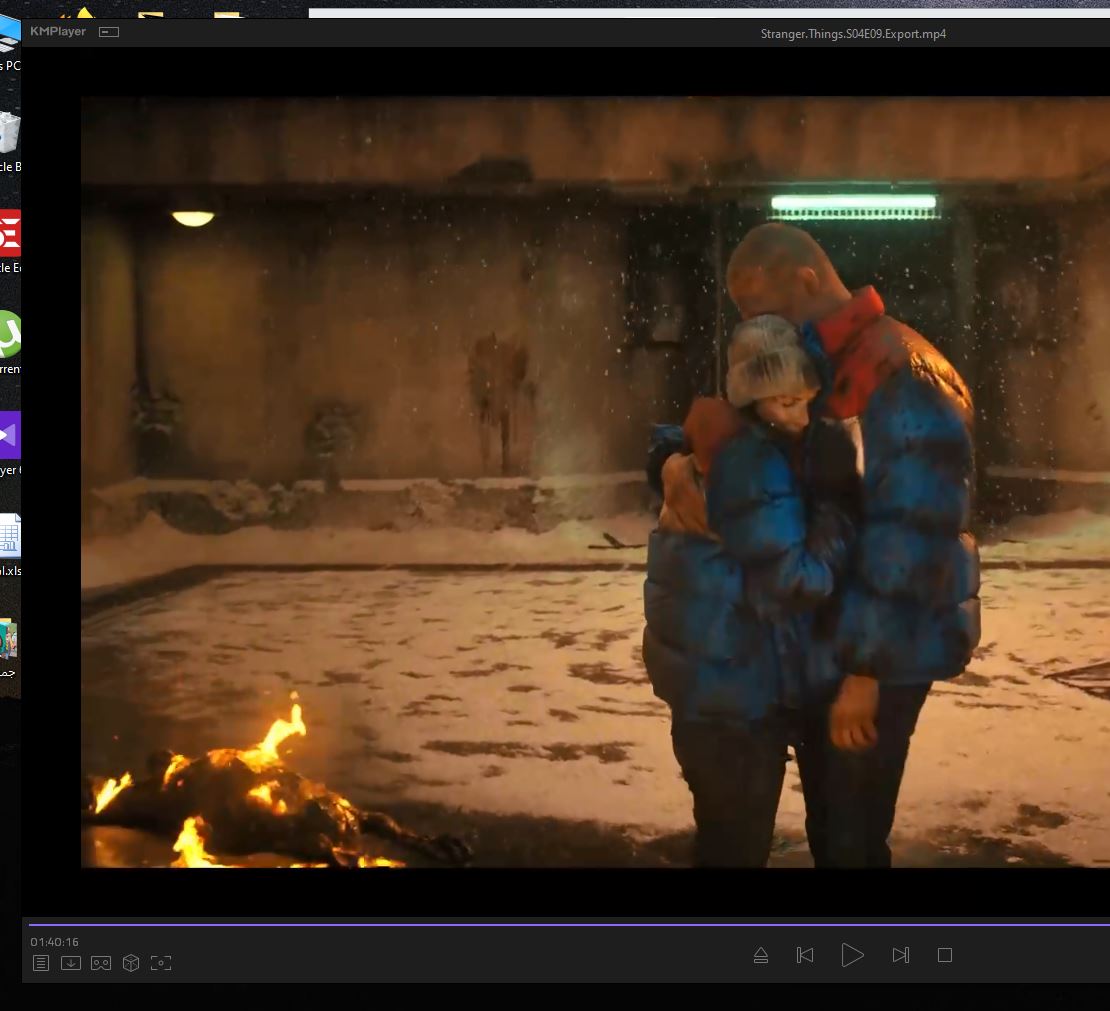Screen dimensions: 1110x1011
Task: Skip to the next track
Action: pos(900,955)
